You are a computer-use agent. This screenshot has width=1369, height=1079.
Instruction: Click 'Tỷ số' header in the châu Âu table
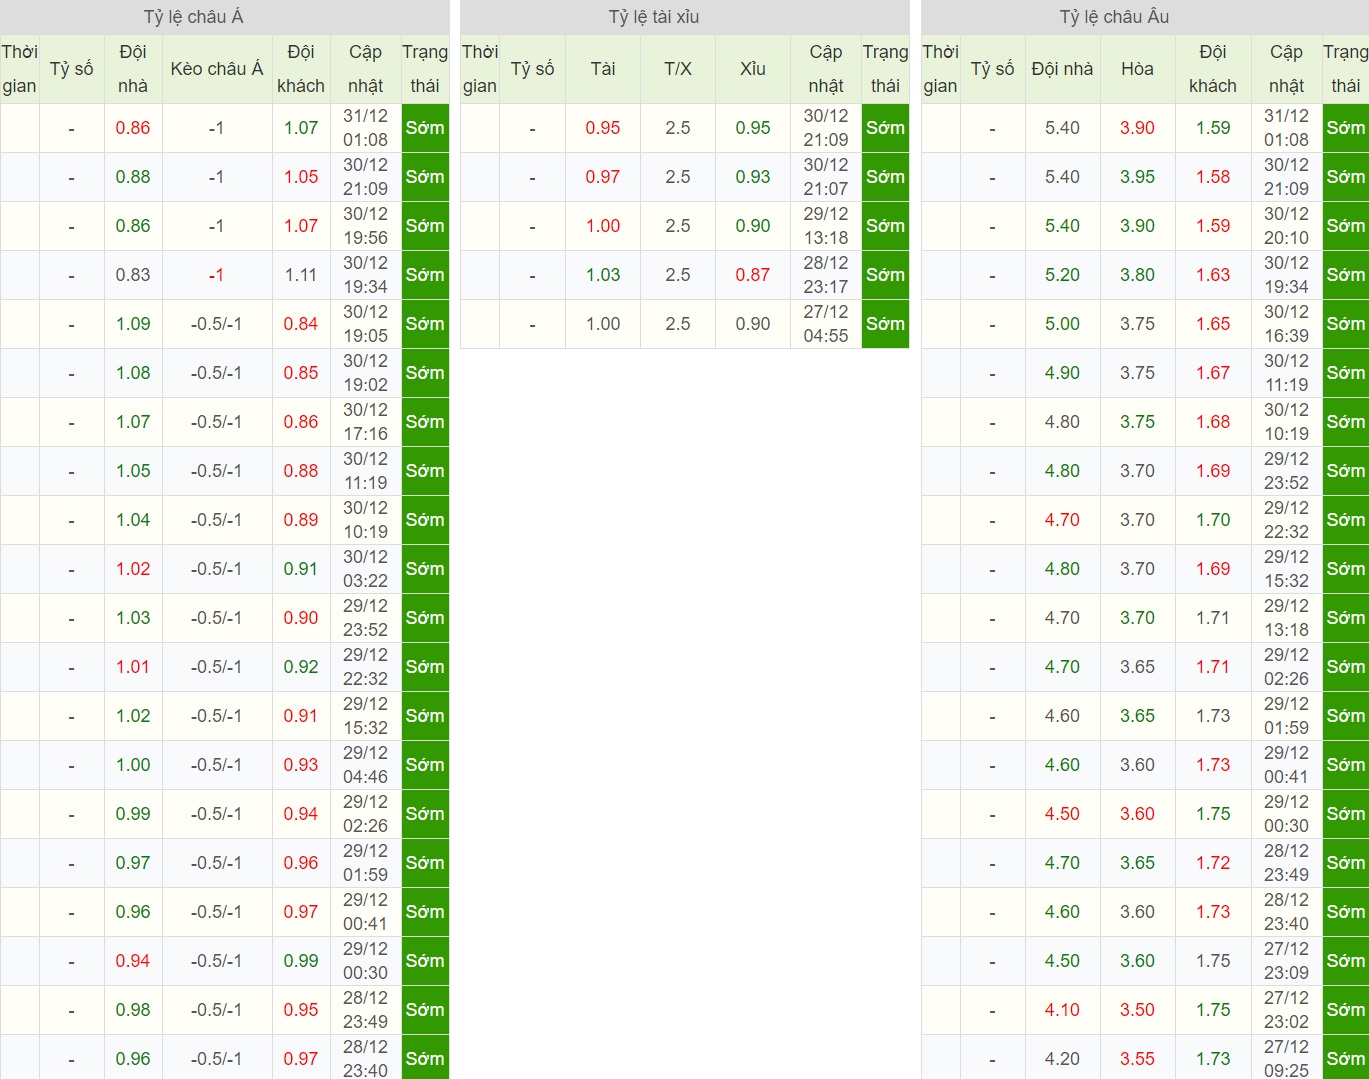coord(992,69)
